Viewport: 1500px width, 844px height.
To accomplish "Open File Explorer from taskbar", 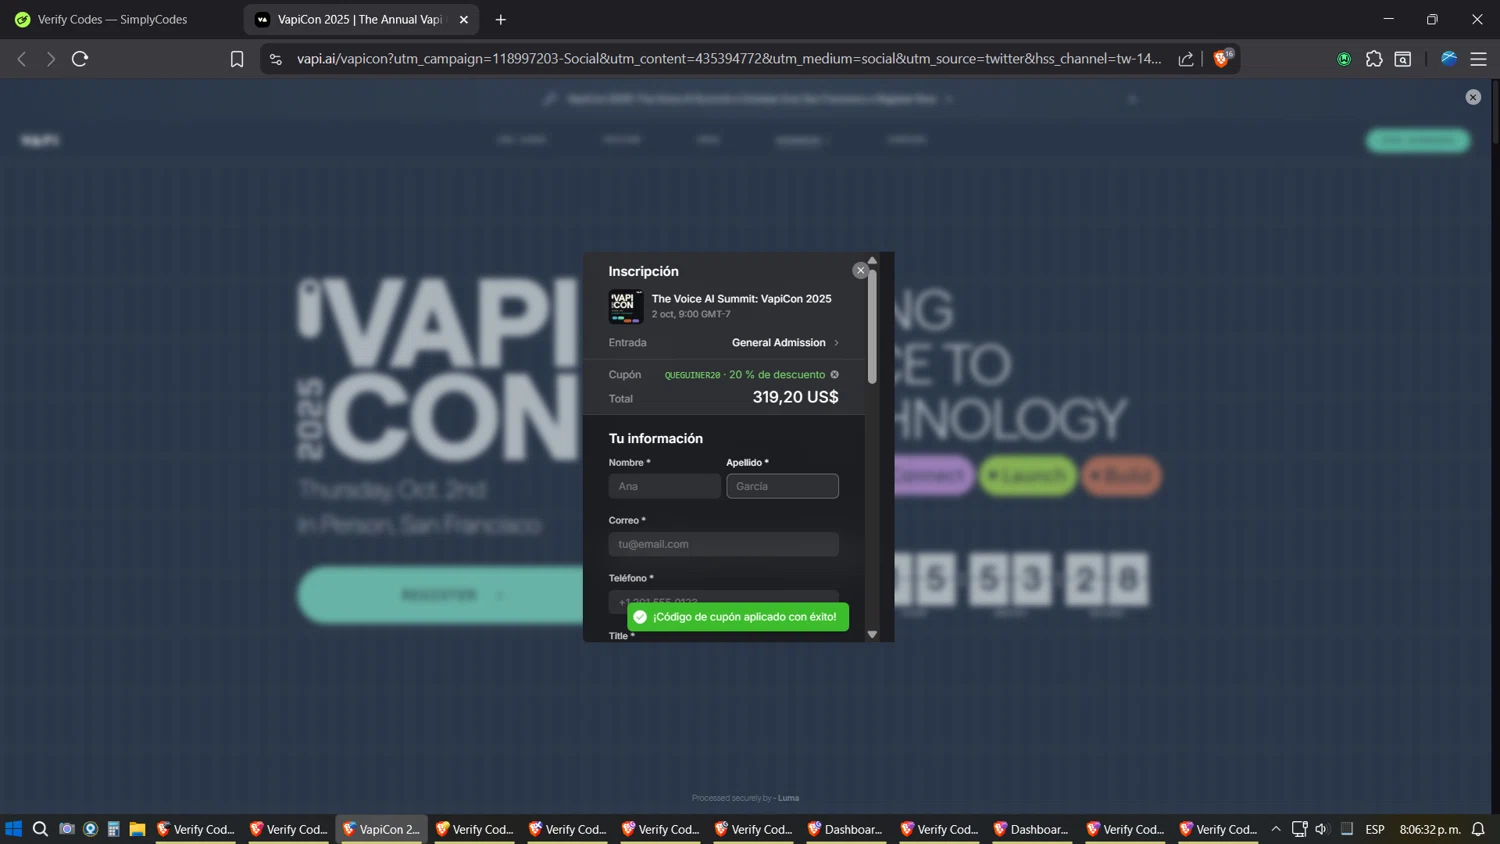I will 138,829.
